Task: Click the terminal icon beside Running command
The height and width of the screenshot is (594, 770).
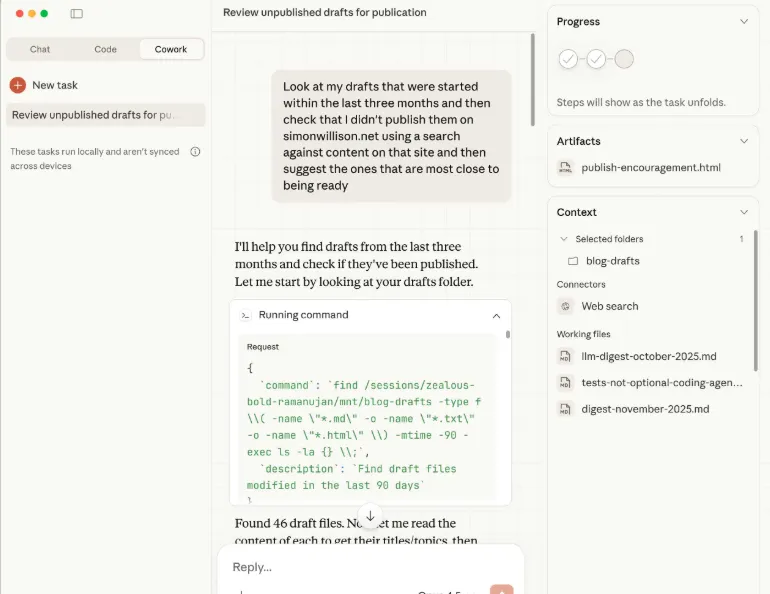Action: (x=245, y=315)
